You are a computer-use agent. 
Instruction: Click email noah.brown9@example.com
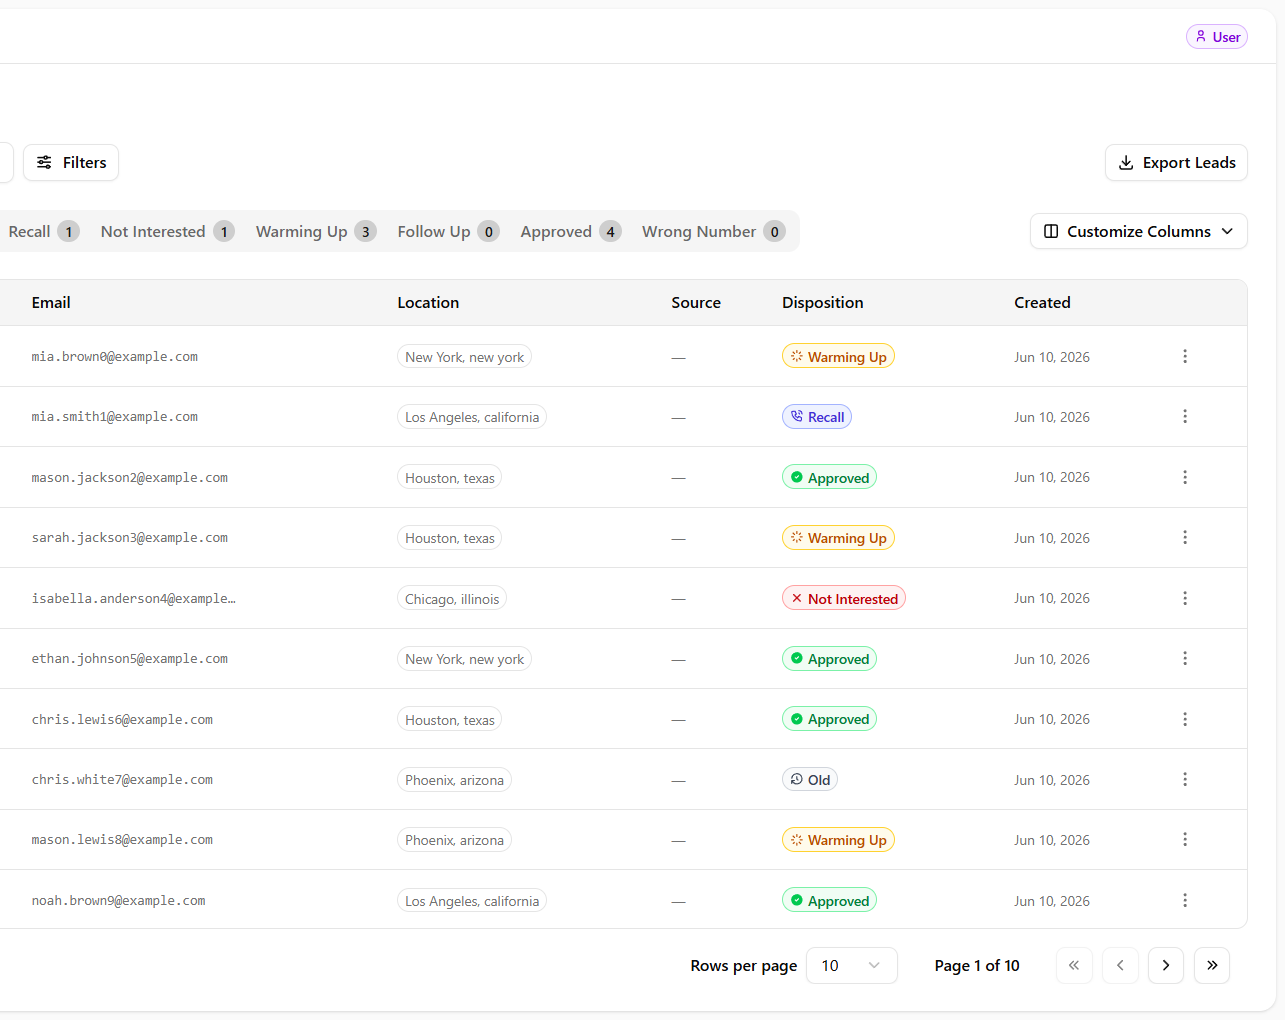(x=119, y=901)
